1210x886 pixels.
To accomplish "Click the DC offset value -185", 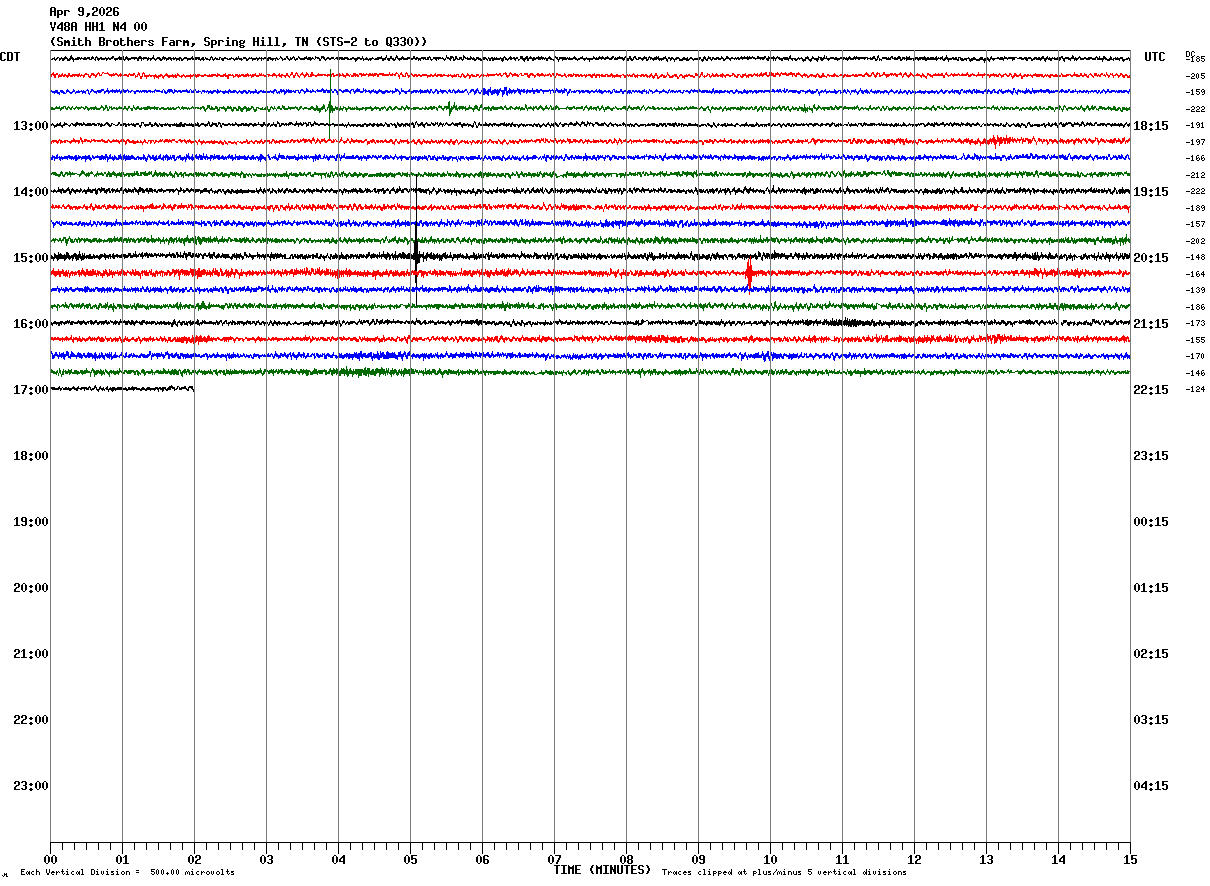I will click(x=1195, y=60).
